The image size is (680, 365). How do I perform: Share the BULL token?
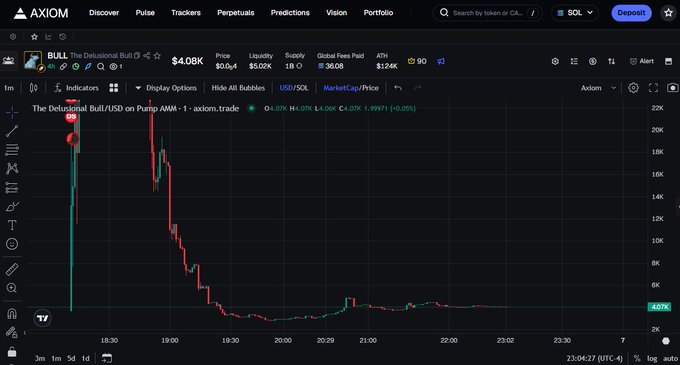click(x=147, y=55)
